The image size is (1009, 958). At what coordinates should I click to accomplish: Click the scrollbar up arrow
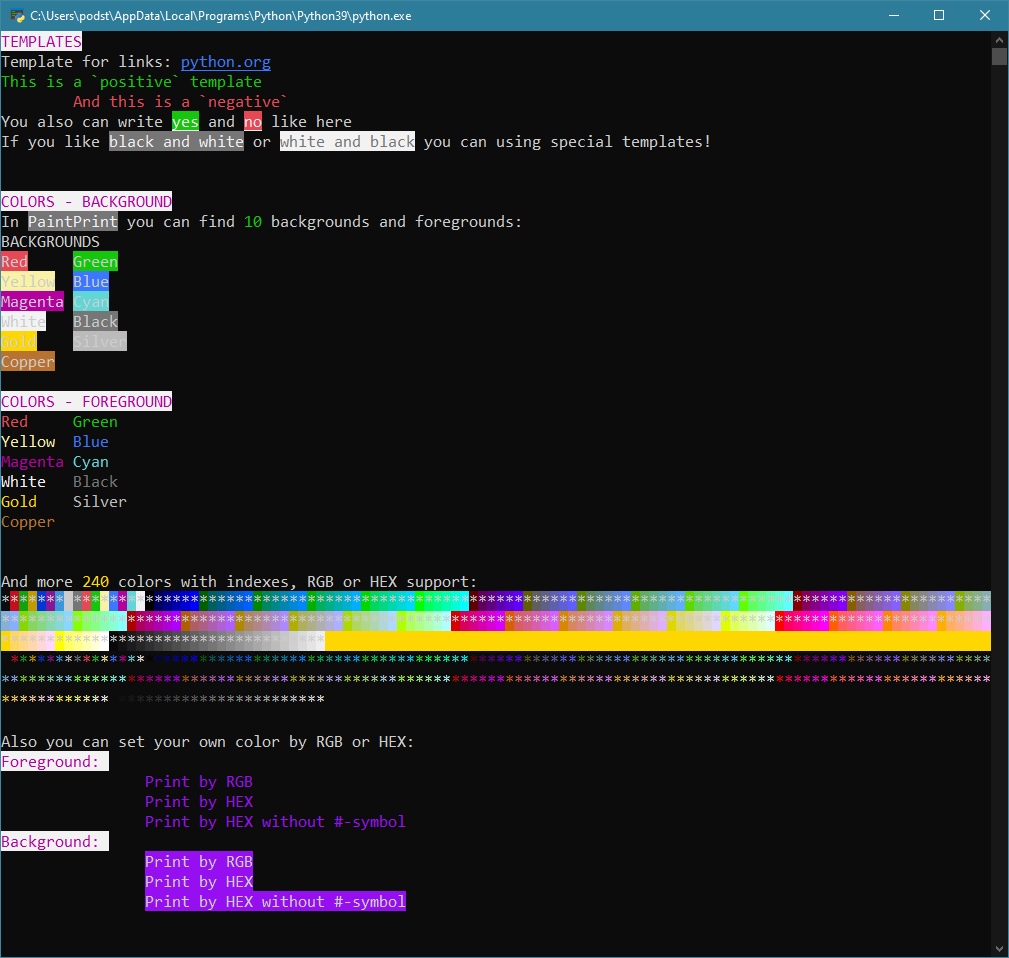point(999,39)
